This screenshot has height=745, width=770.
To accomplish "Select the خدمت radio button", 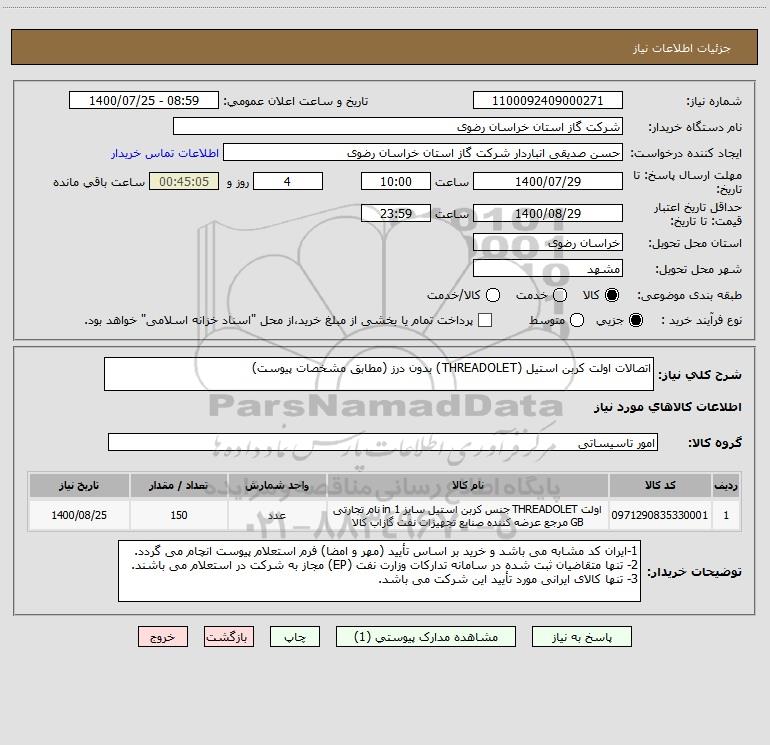I will pos(560,295).
